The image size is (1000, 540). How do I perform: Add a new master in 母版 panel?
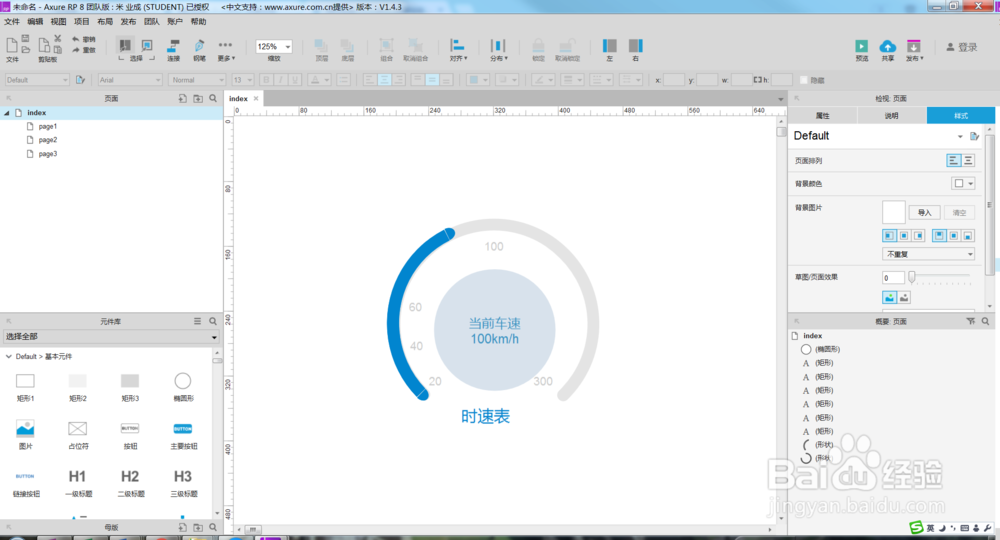tap(182, 527)
